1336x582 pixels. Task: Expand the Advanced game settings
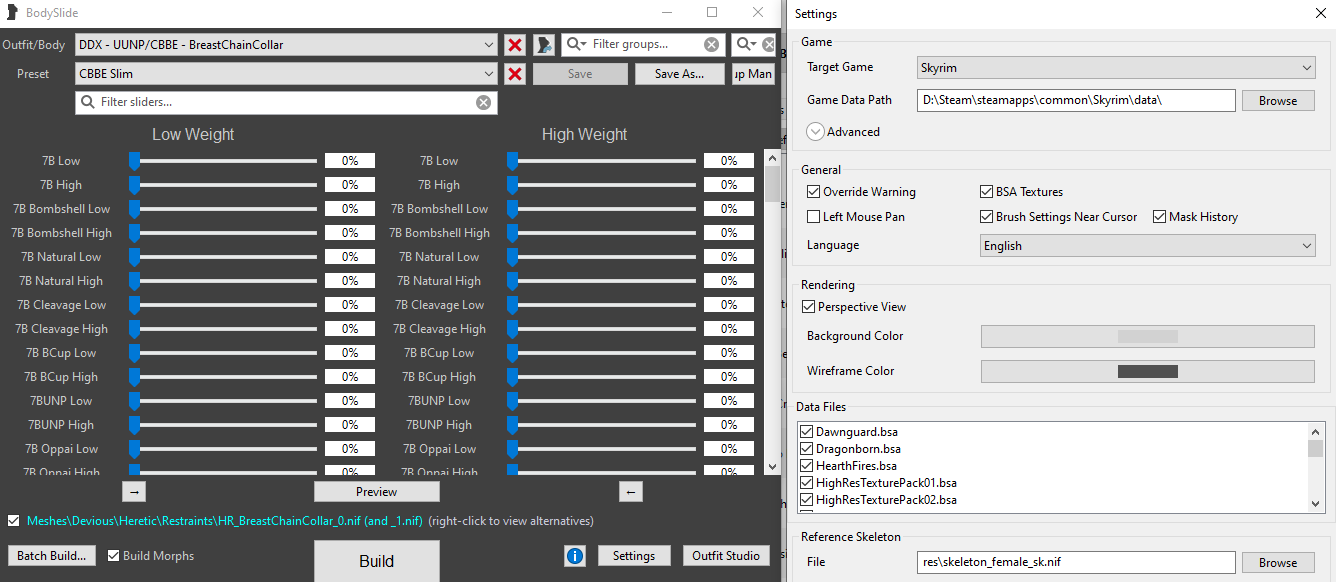coord(816,132)
